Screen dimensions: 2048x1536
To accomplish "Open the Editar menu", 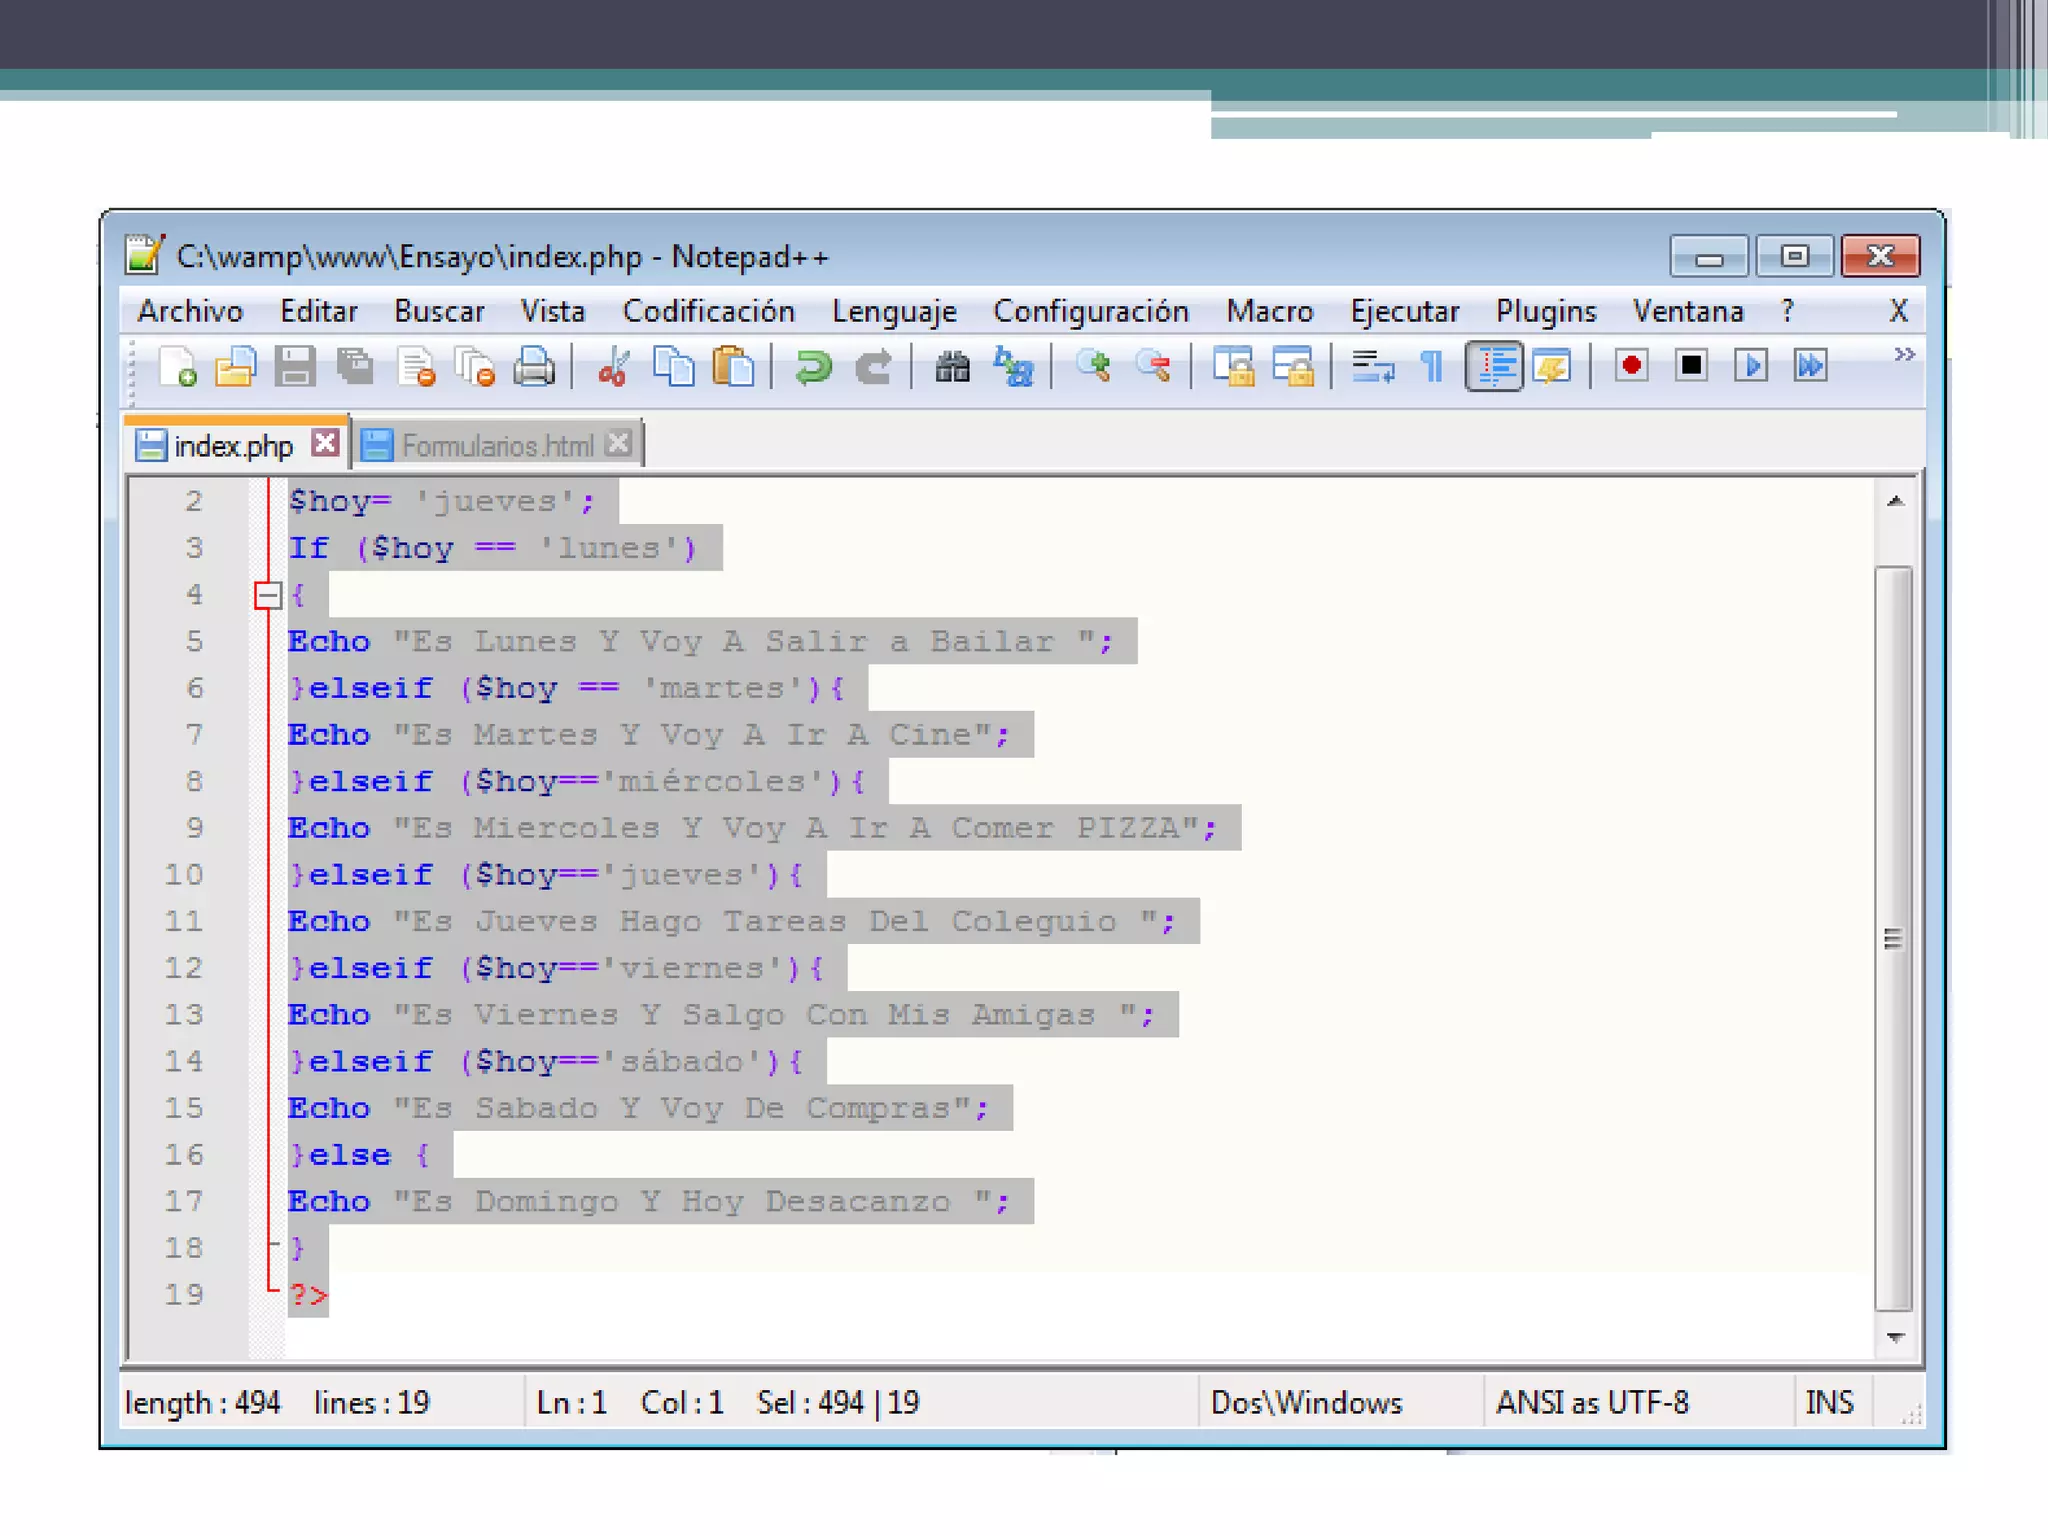I will (x=319, y=312).
